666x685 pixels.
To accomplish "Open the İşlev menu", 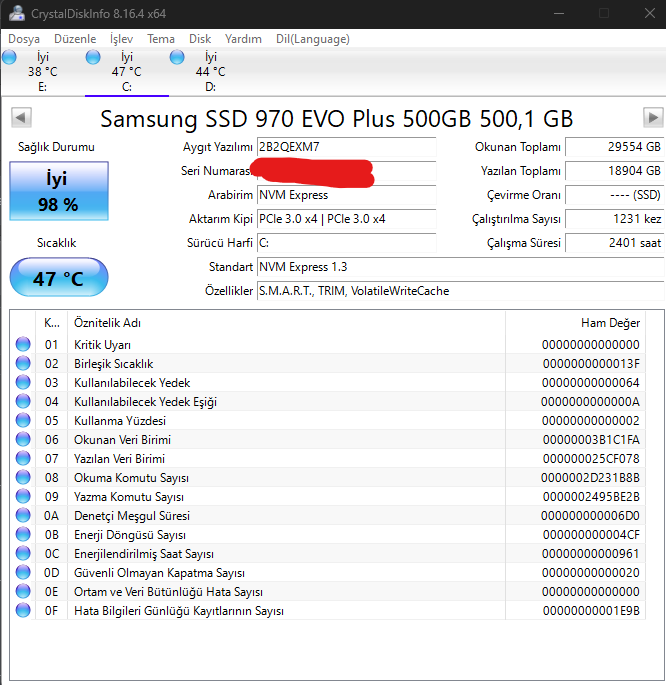I will coord(121,39).
